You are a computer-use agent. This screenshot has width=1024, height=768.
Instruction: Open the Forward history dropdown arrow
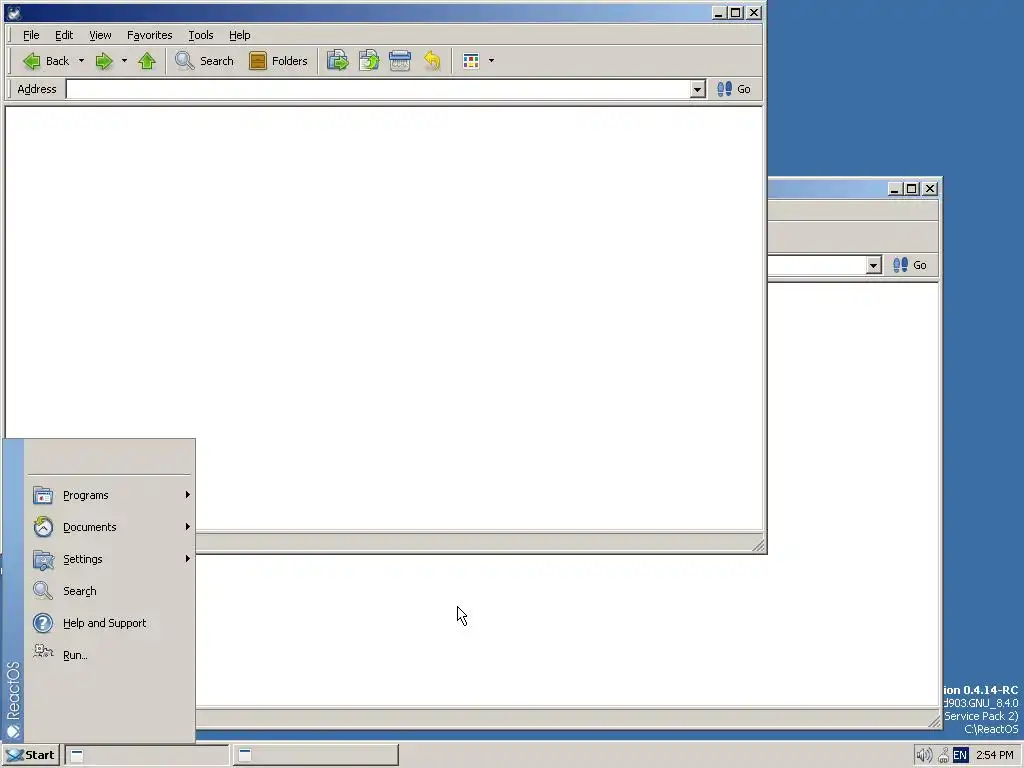[x=124, y=61]
